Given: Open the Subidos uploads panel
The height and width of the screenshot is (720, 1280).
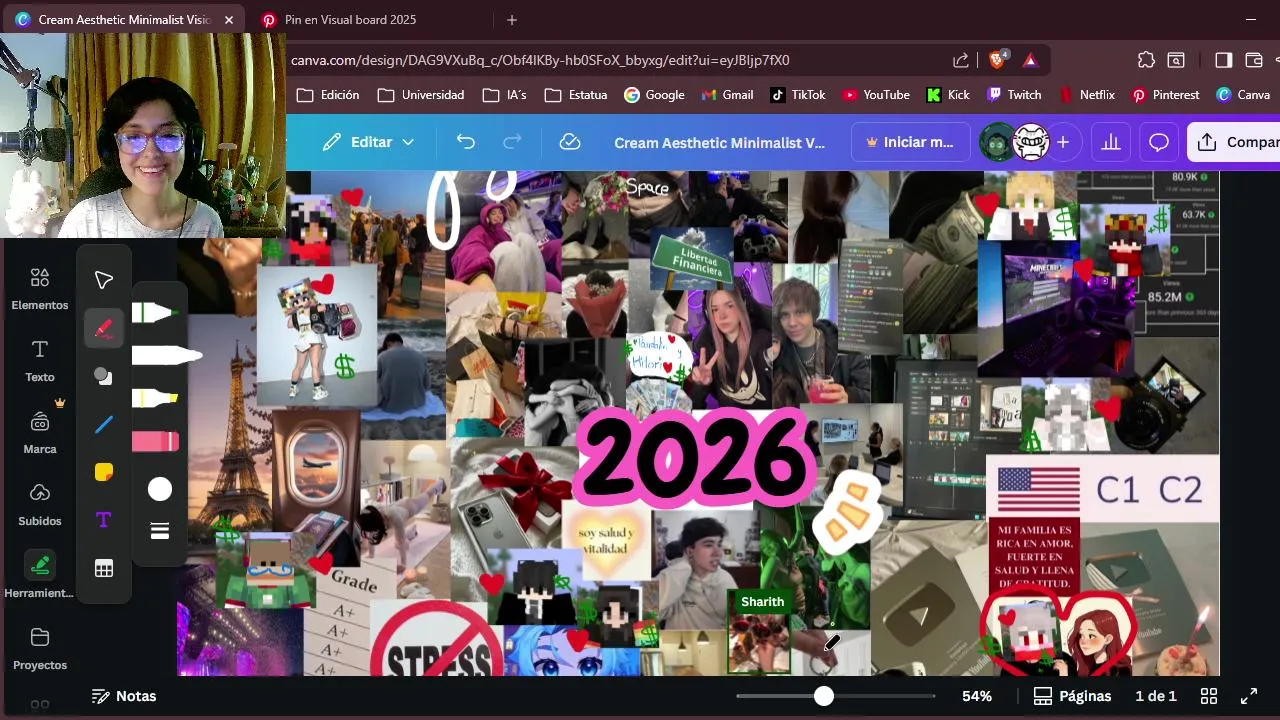Looking at the screenshot, I should tap(40, 504).
